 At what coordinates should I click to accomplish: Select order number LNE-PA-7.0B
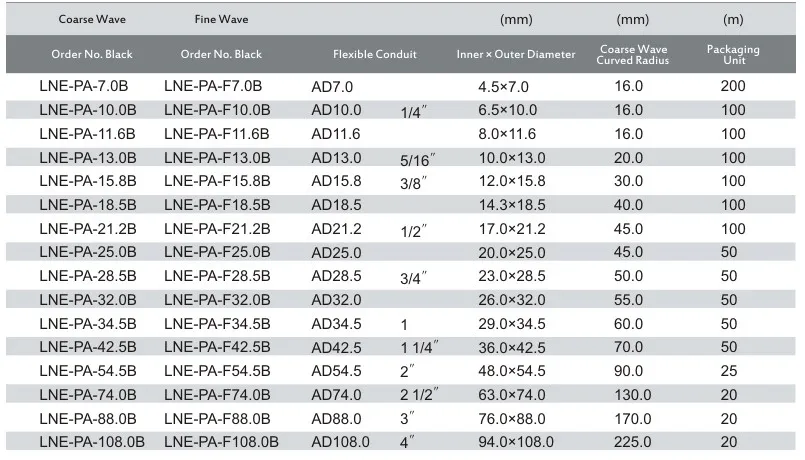84,86
